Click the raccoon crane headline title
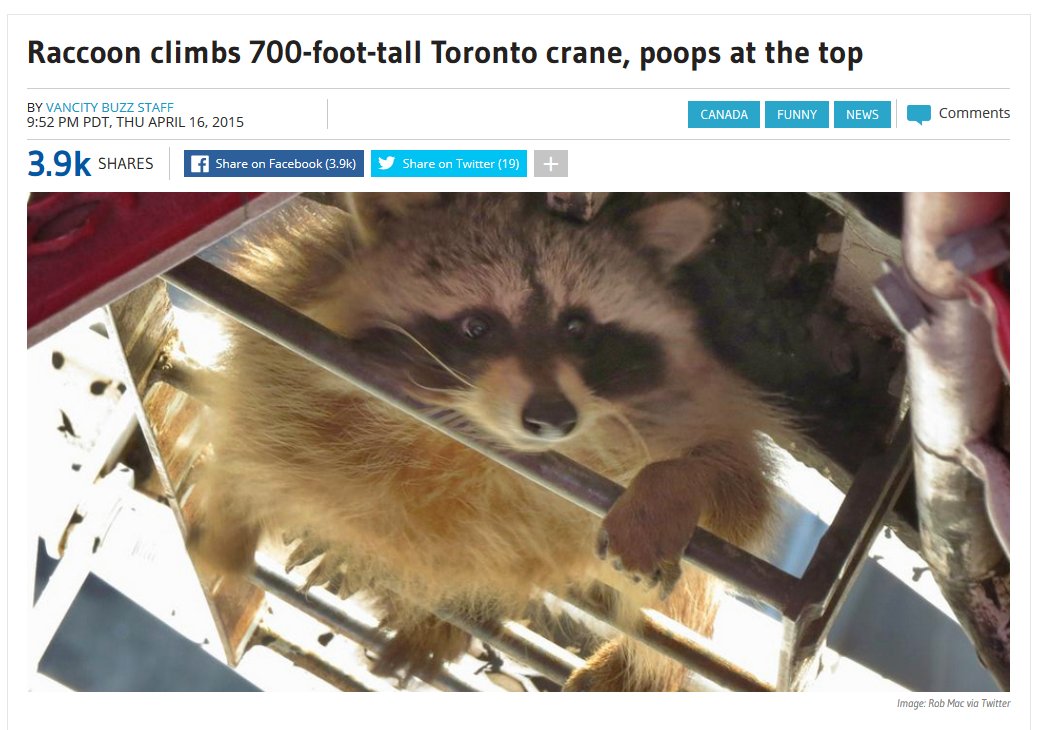This screenshot has height=730, width=1037. (445, 53)
